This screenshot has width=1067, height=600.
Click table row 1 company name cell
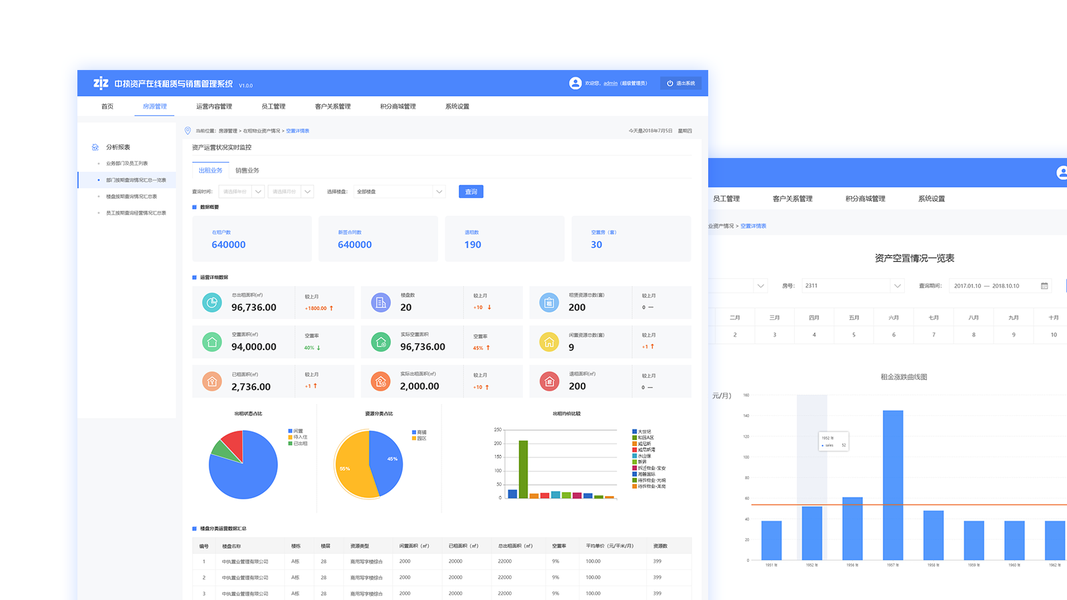(x=245, y=562)
